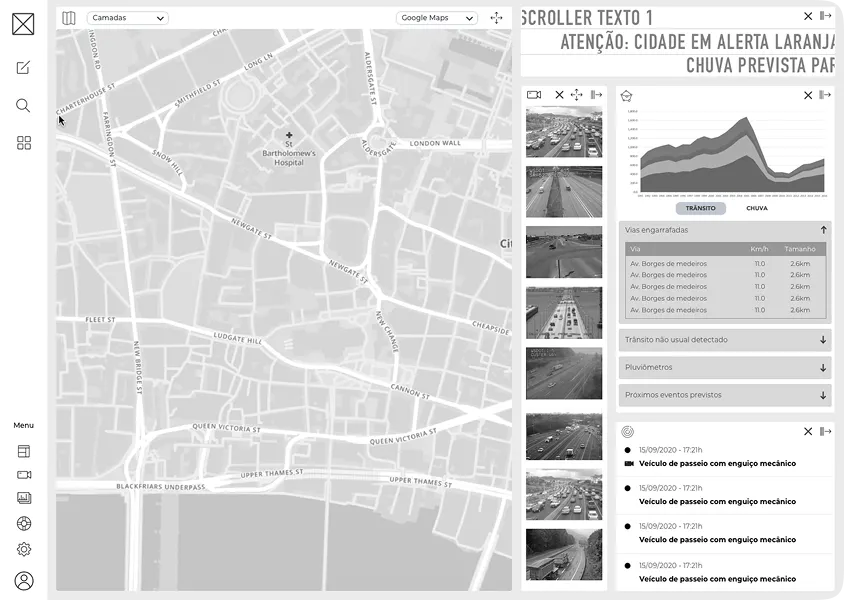Click the search magnifier in left sidebar

(23, 105)
